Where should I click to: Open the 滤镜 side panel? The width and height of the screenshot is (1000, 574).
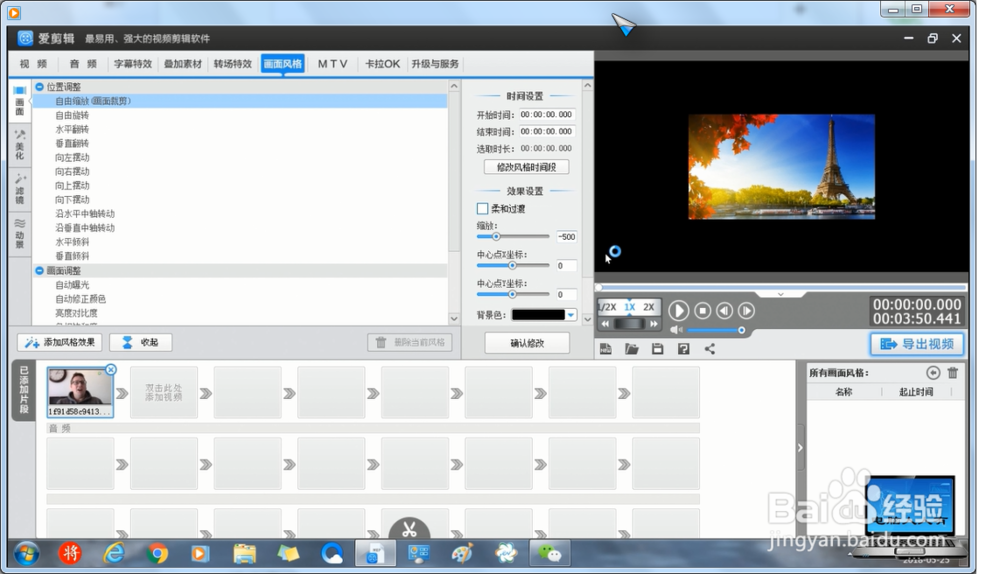(x=20, y=189)
